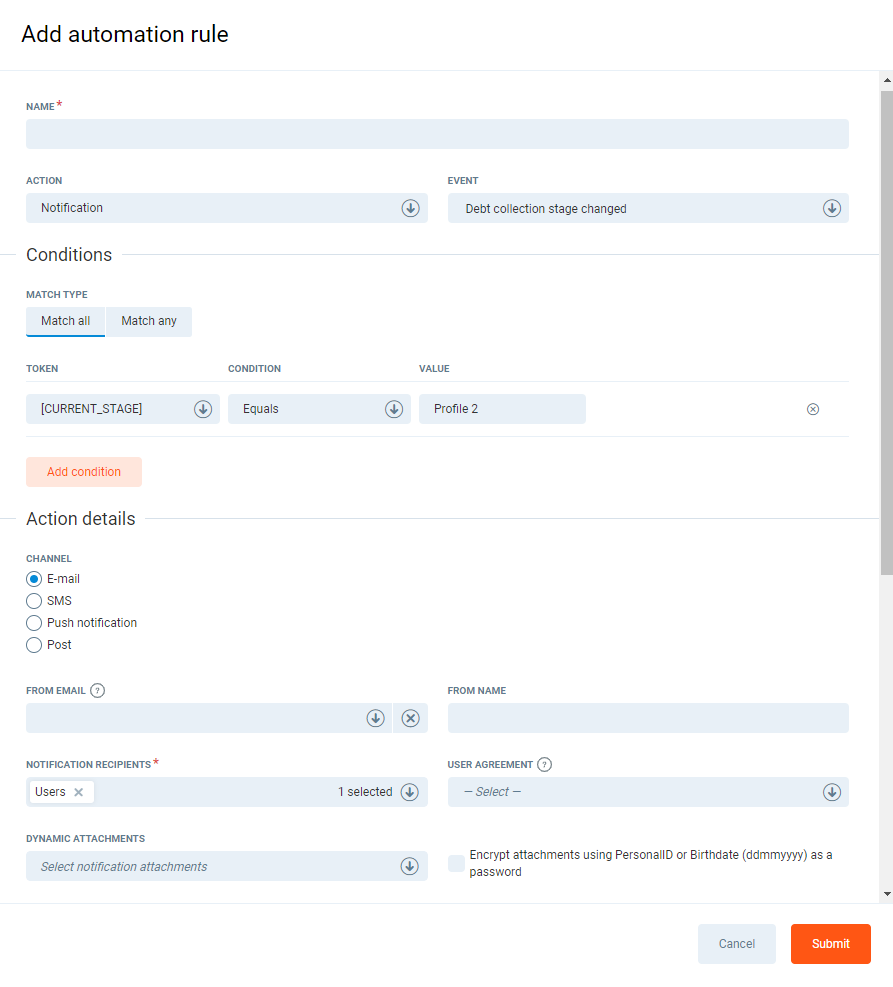Viewport: 893px width, 987px height.
Task: Choose Push notification channel
Action: point(34,623)
